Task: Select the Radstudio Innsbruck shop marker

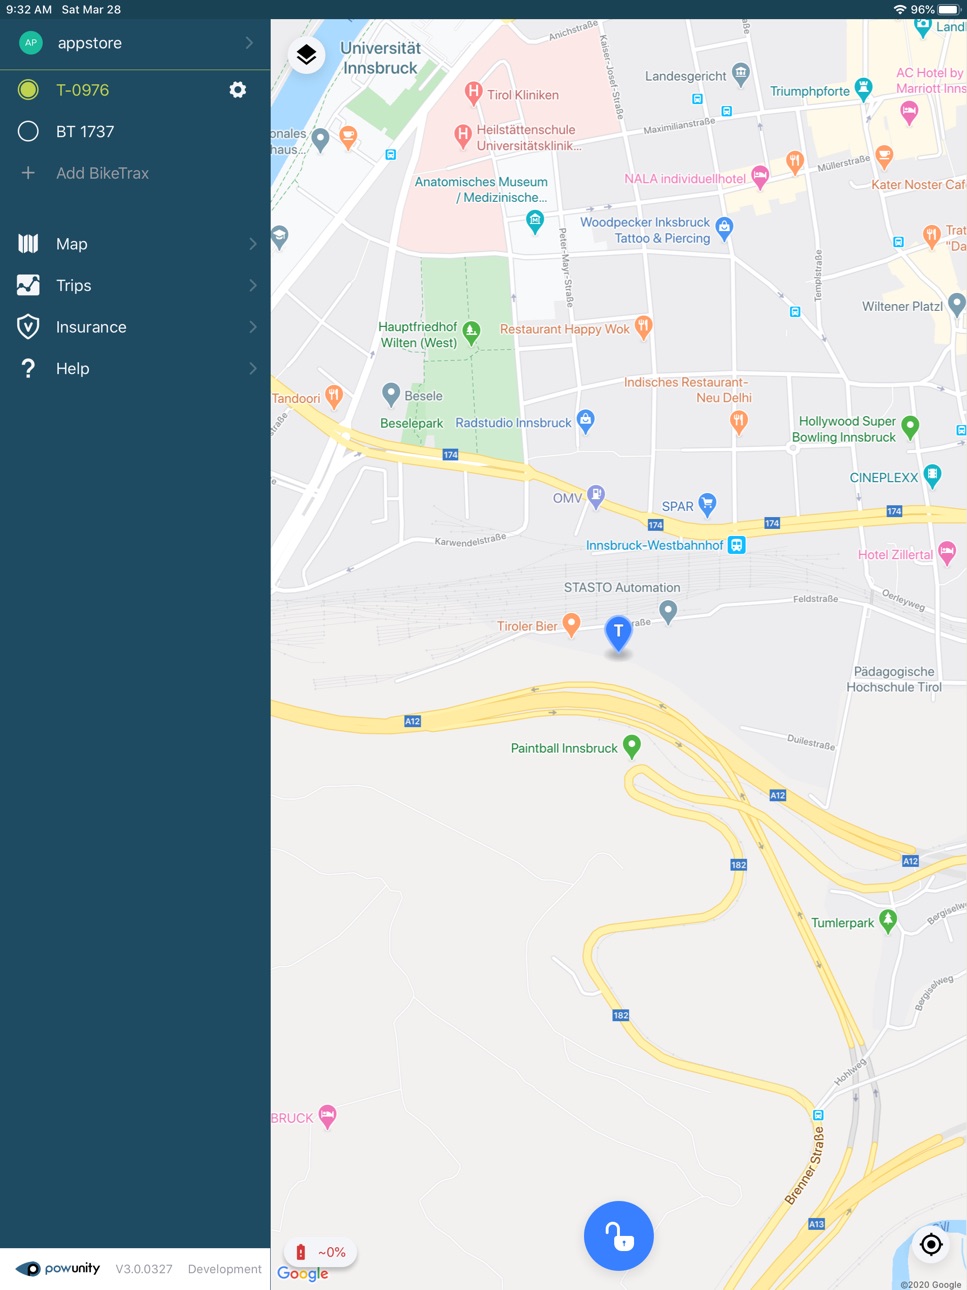Action: 586,421
